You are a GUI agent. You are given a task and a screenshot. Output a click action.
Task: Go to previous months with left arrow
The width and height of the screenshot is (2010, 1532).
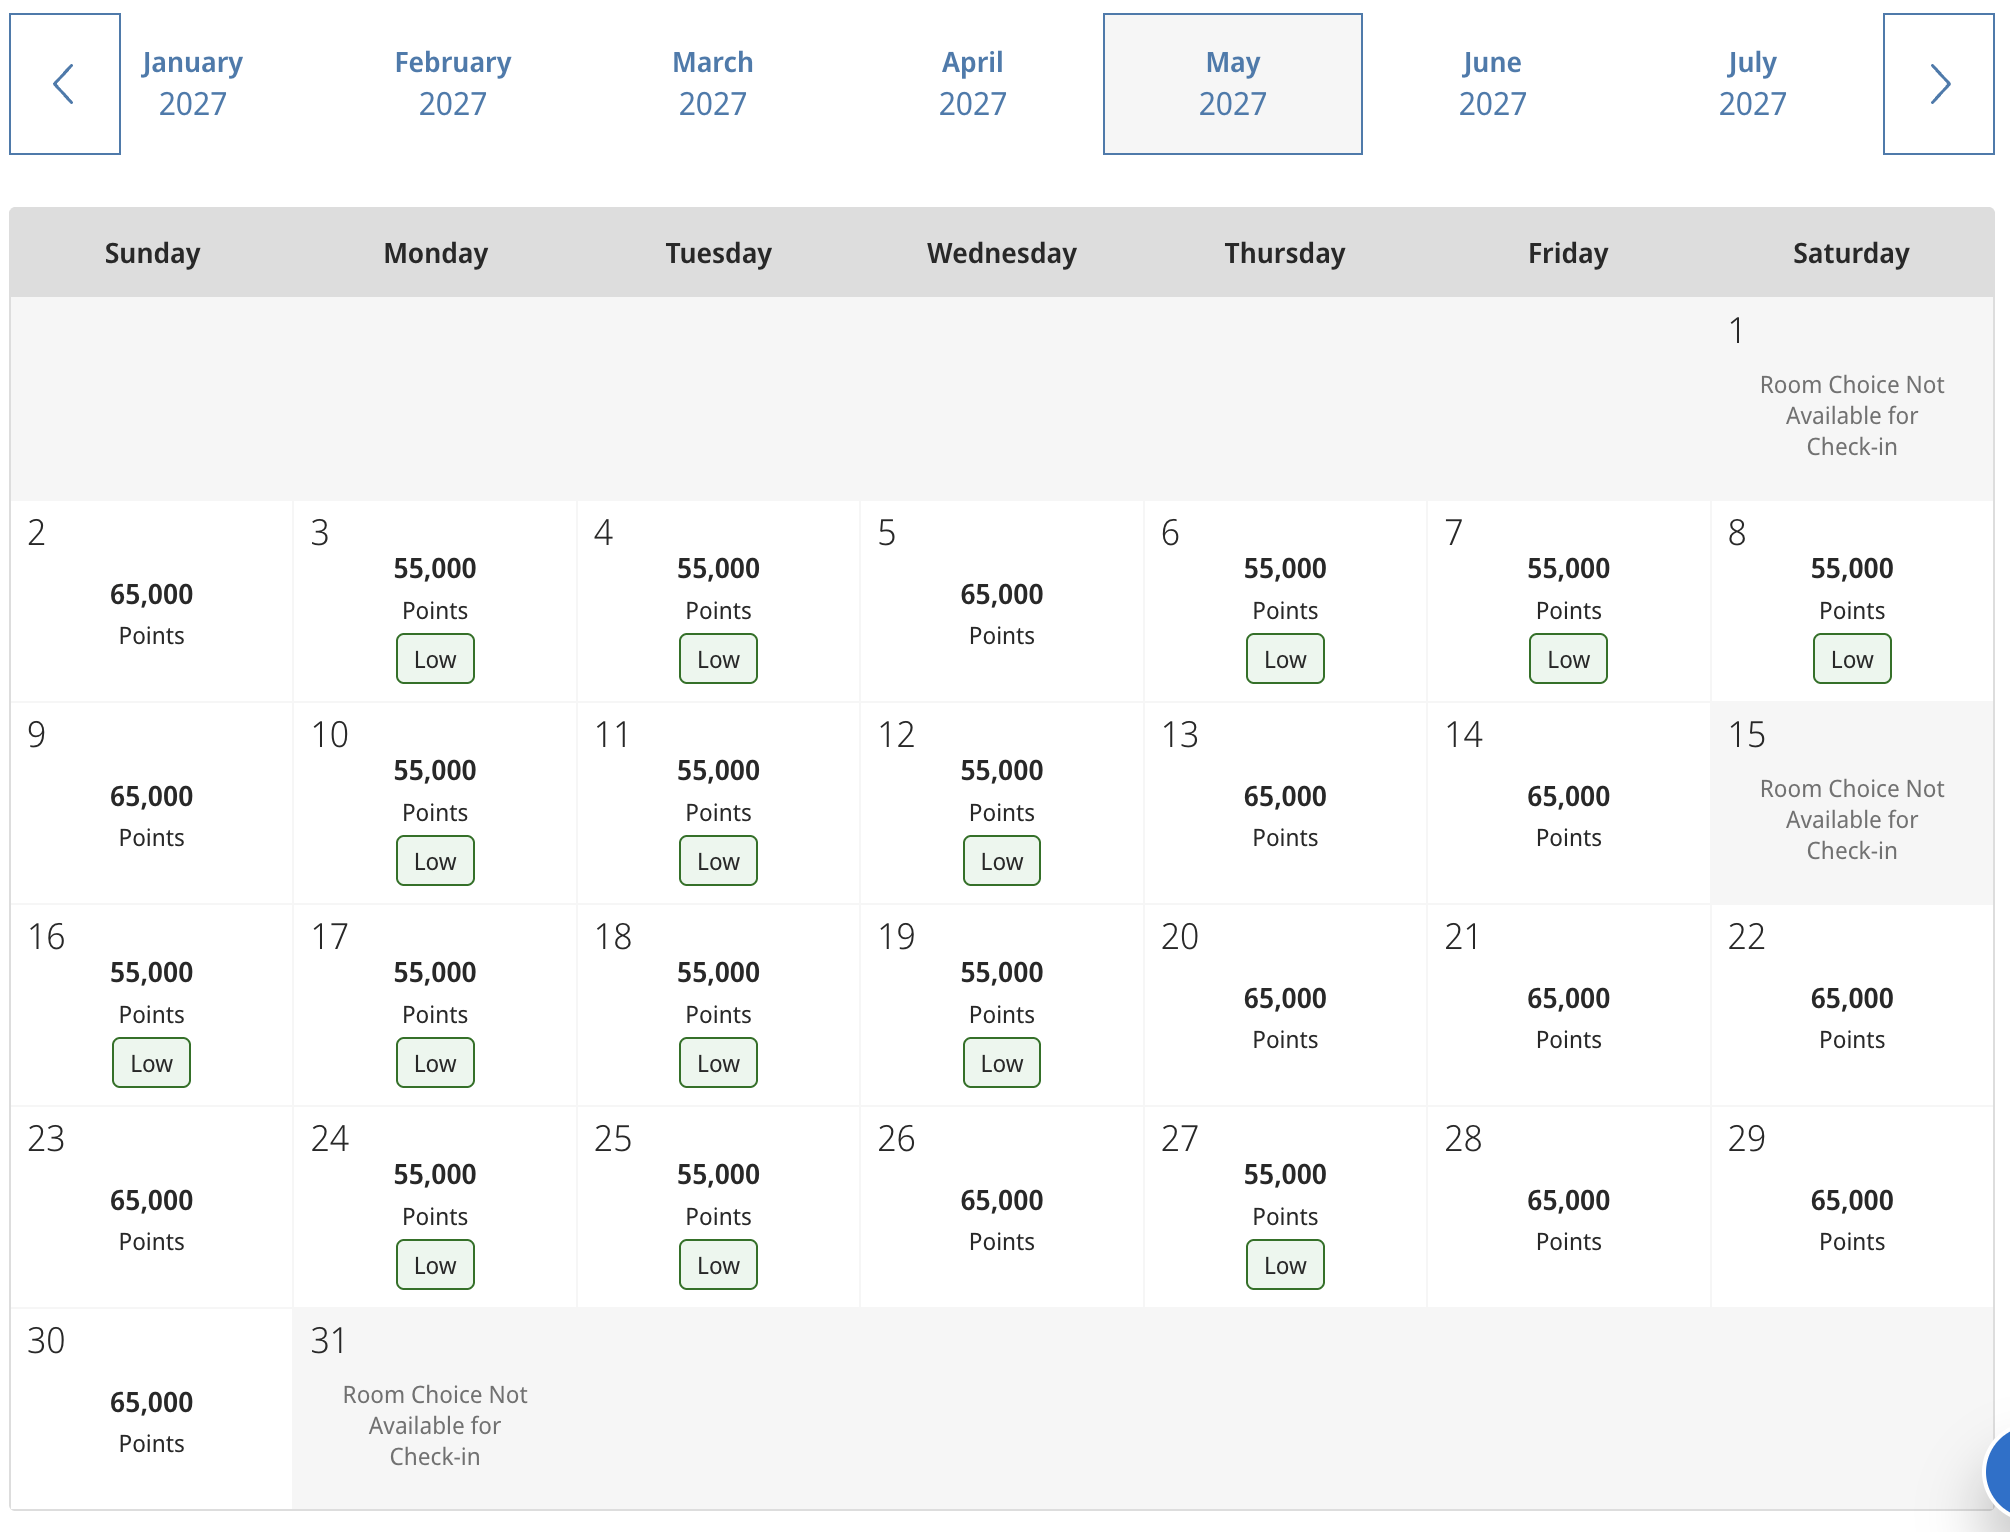pyautogui.click(x=65, y=84)
